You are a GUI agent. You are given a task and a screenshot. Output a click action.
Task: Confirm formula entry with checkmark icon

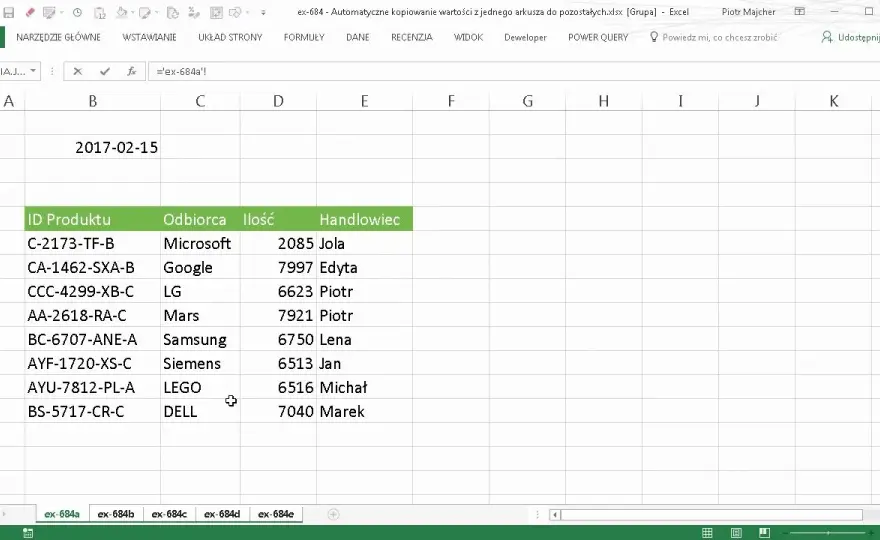click(104, 71)
